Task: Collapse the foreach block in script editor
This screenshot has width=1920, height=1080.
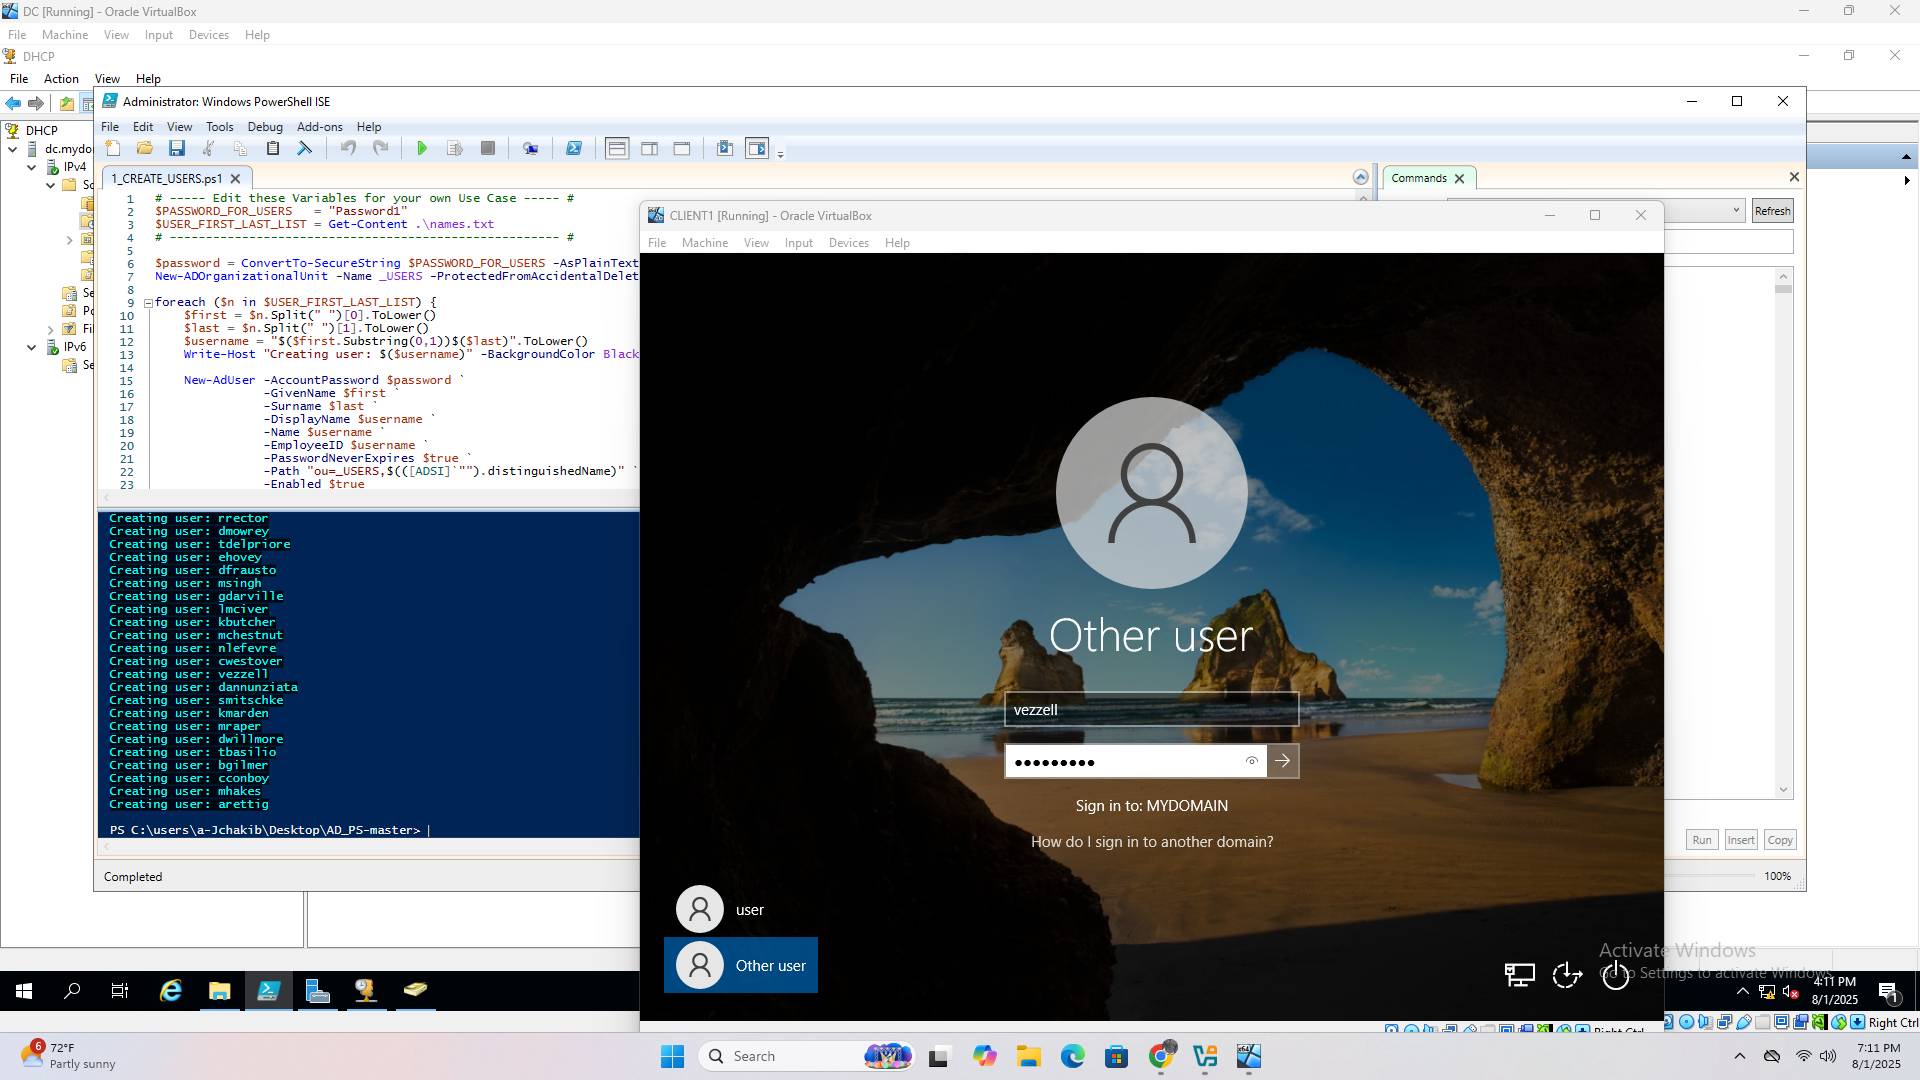Action: [x=148, y=302]
